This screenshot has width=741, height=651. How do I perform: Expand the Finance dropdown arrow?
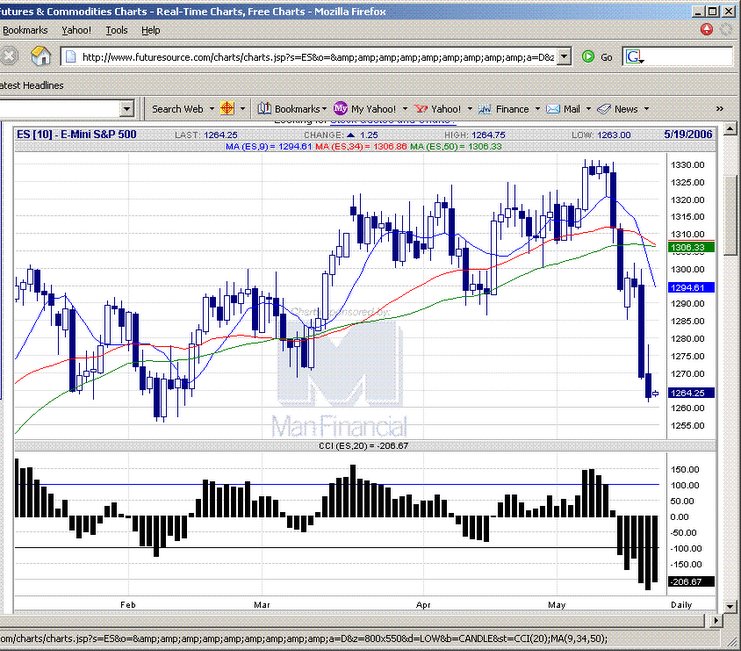pos(537,109)
